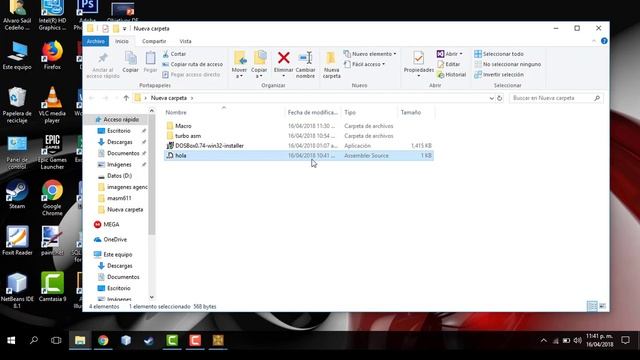Select the DOSBox0.74-win32-installer file

pos(299,145)
